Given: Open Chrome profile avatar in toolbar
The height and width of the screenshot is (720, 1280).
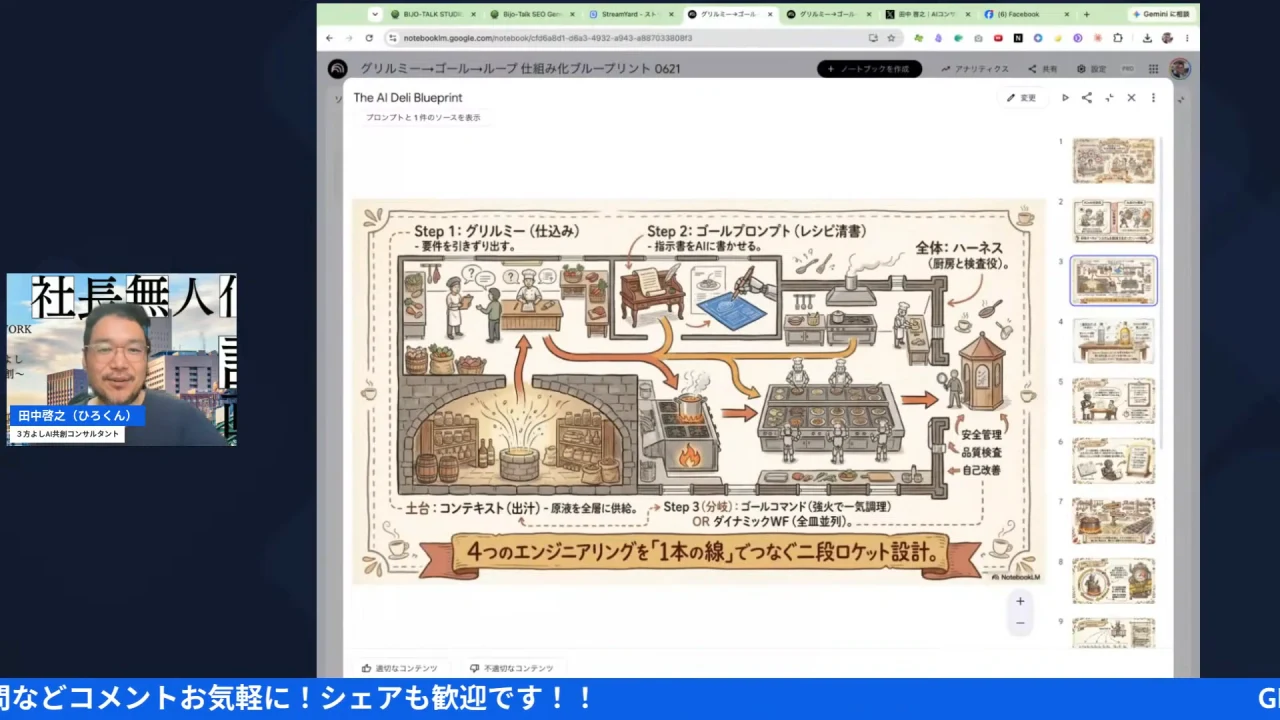Looking at the screenshot, I should (x=1167, y=38).
